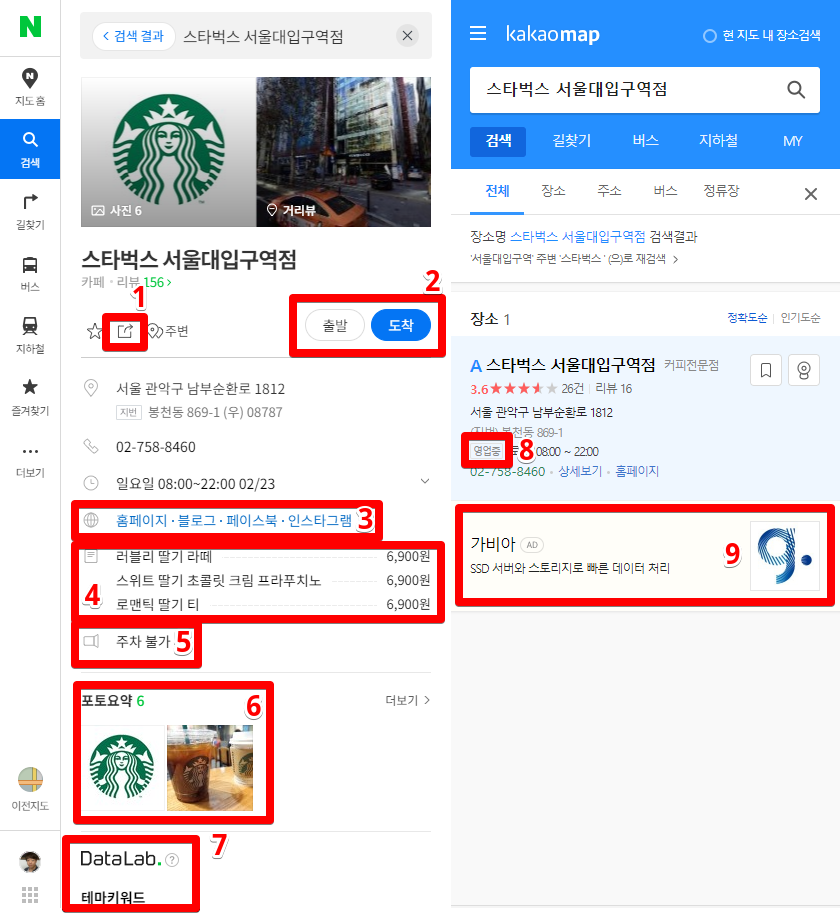
Task: Open the 페이스북 link
Action: coord(252,520)
